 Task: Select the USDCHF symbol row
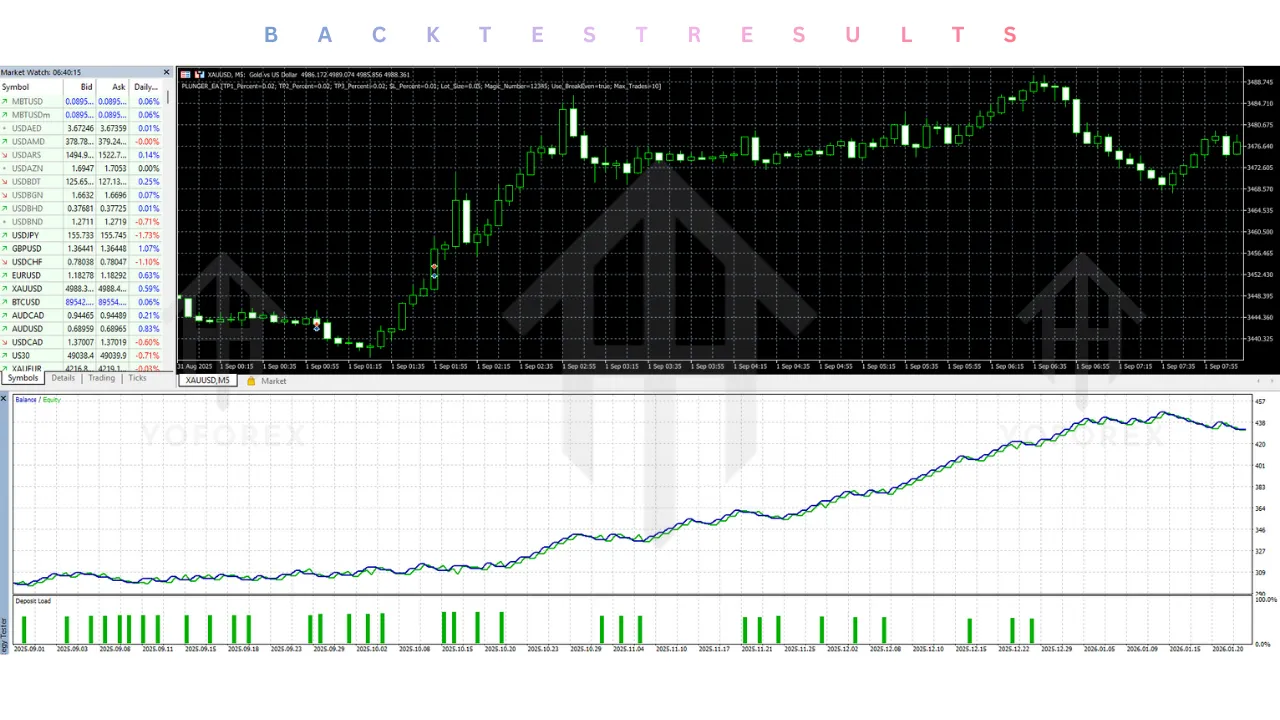82,262
